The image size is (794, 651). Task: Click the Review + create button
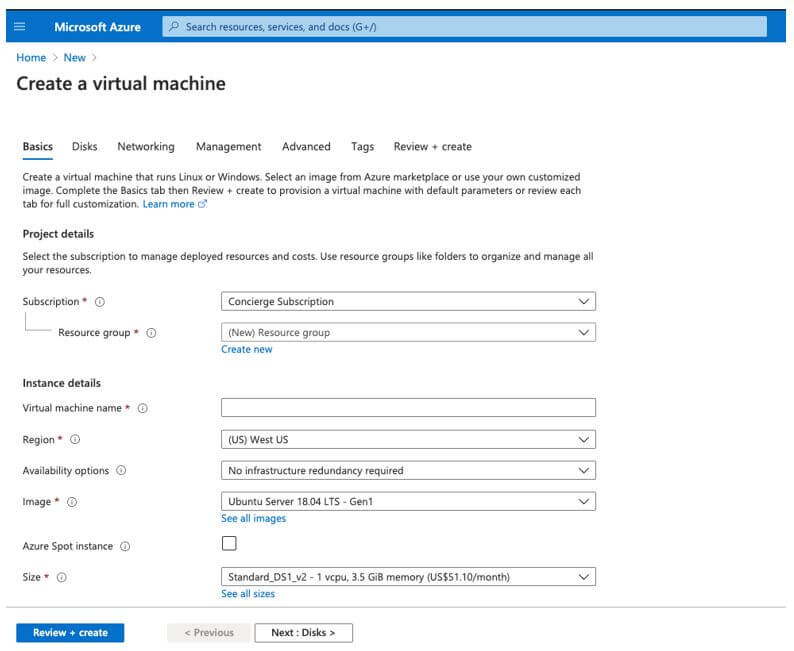pyautogui.click(x=70, y=633)
